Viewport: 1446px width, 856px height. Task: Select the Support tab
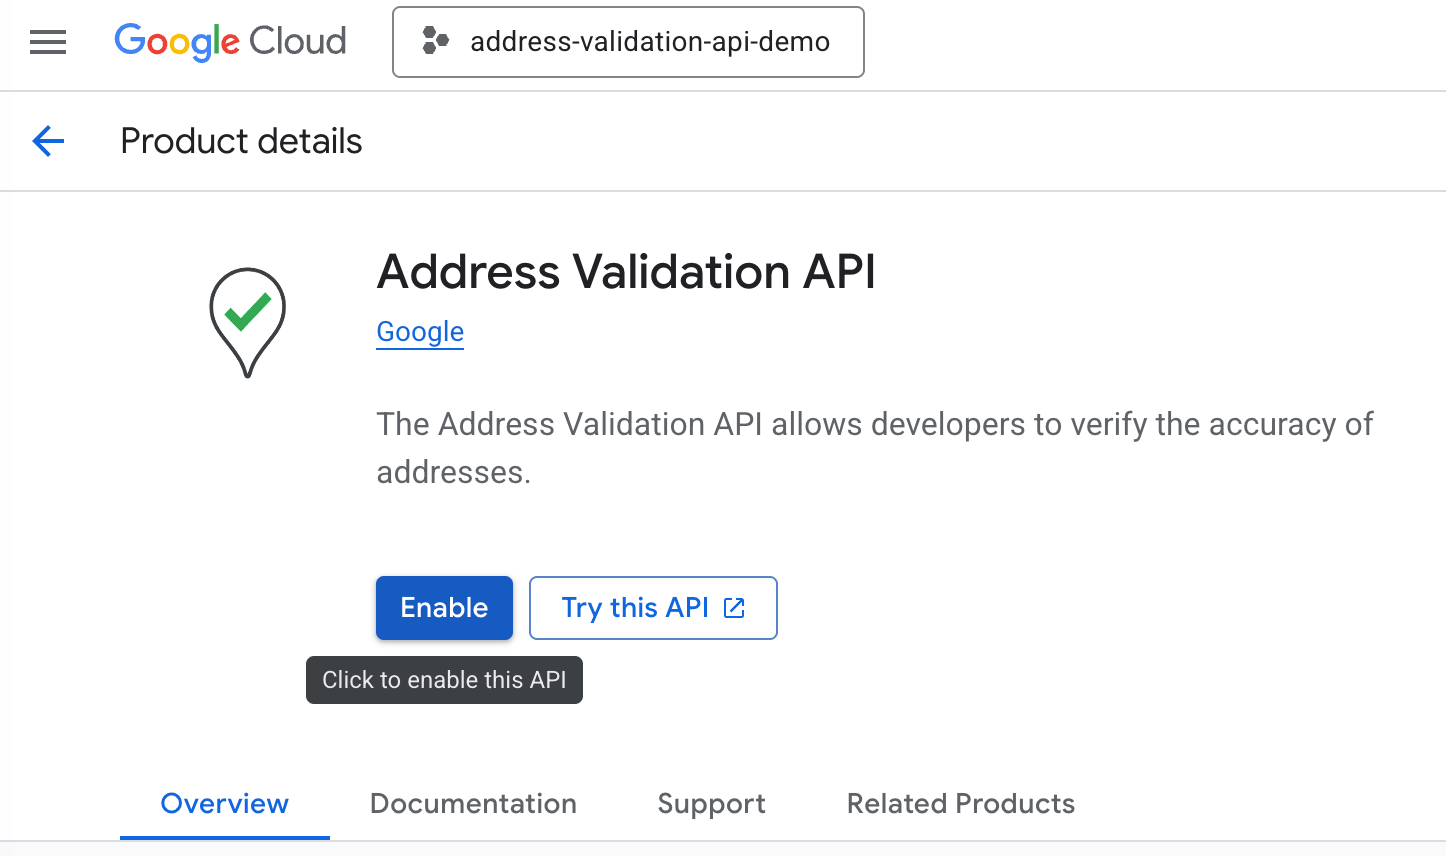coord(710,803)
